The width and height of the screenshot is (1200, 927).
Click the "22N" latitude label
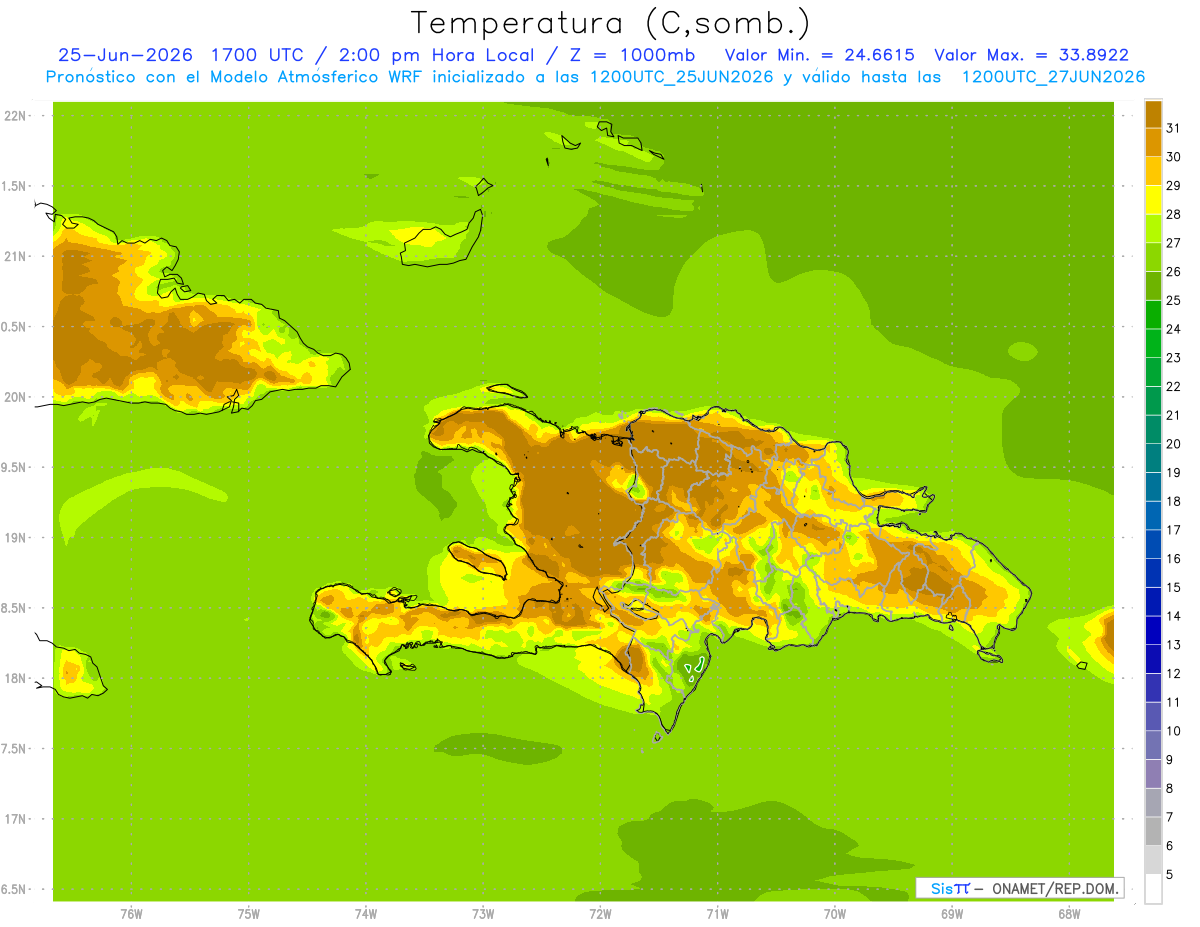point(15,115)
